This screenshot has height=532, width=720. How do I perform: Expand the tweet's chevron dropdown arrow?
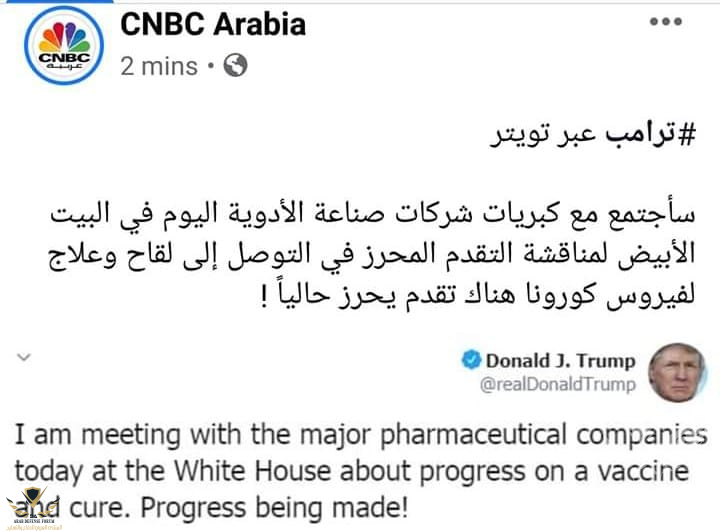(x=24, y=357)
